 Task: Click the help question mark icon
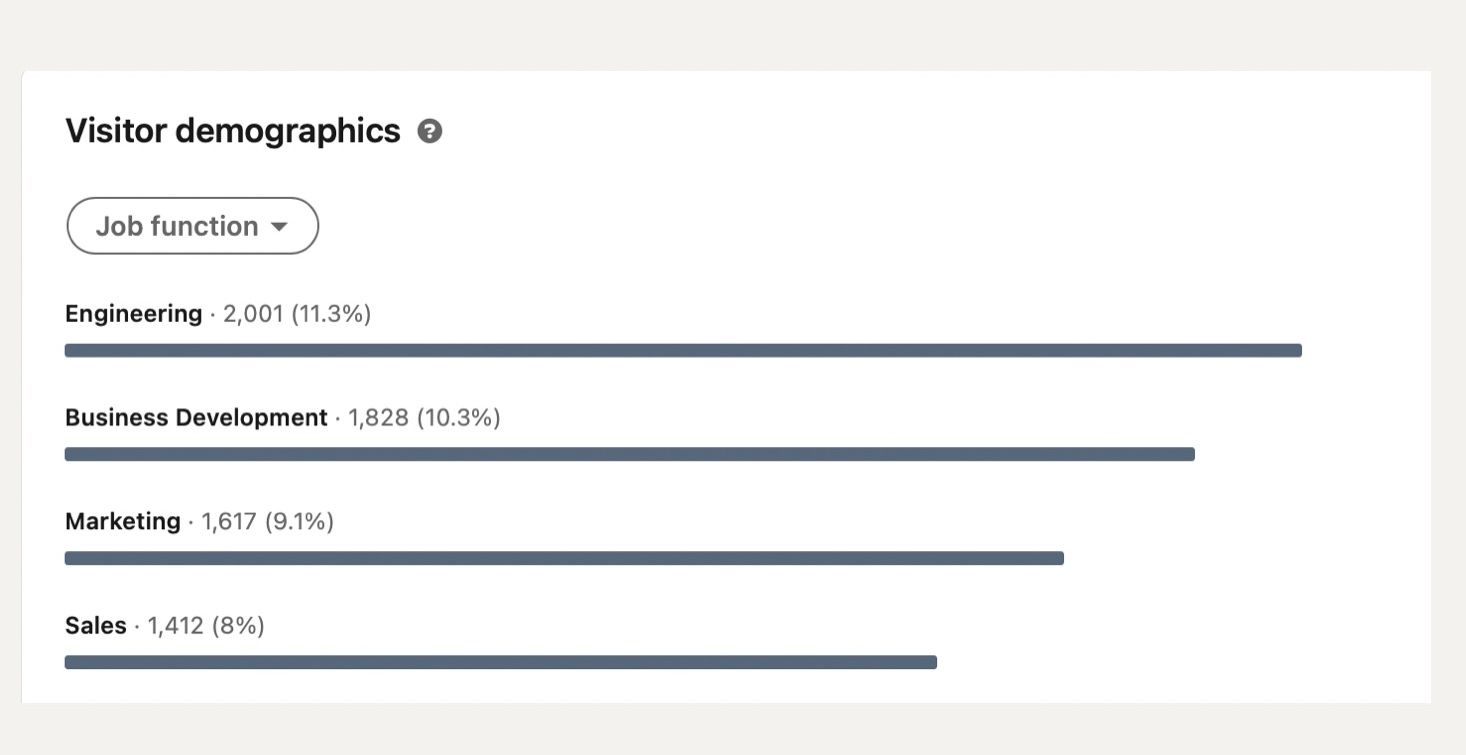pyautogui.click(x=430, y=131)
